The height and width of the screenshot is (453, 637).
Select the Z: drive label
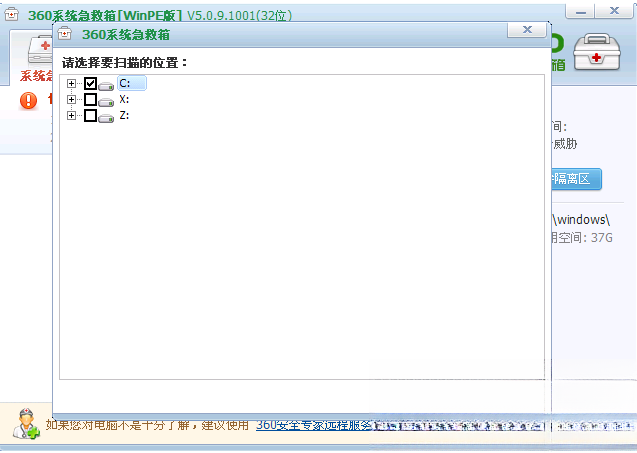124,115
